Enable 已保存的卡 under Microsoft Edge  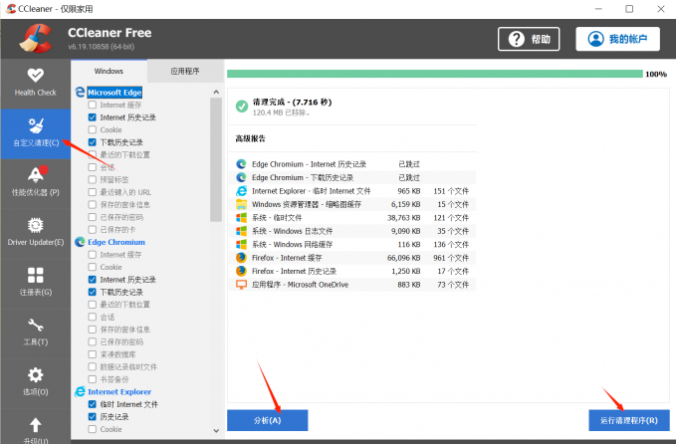point(92,230)
